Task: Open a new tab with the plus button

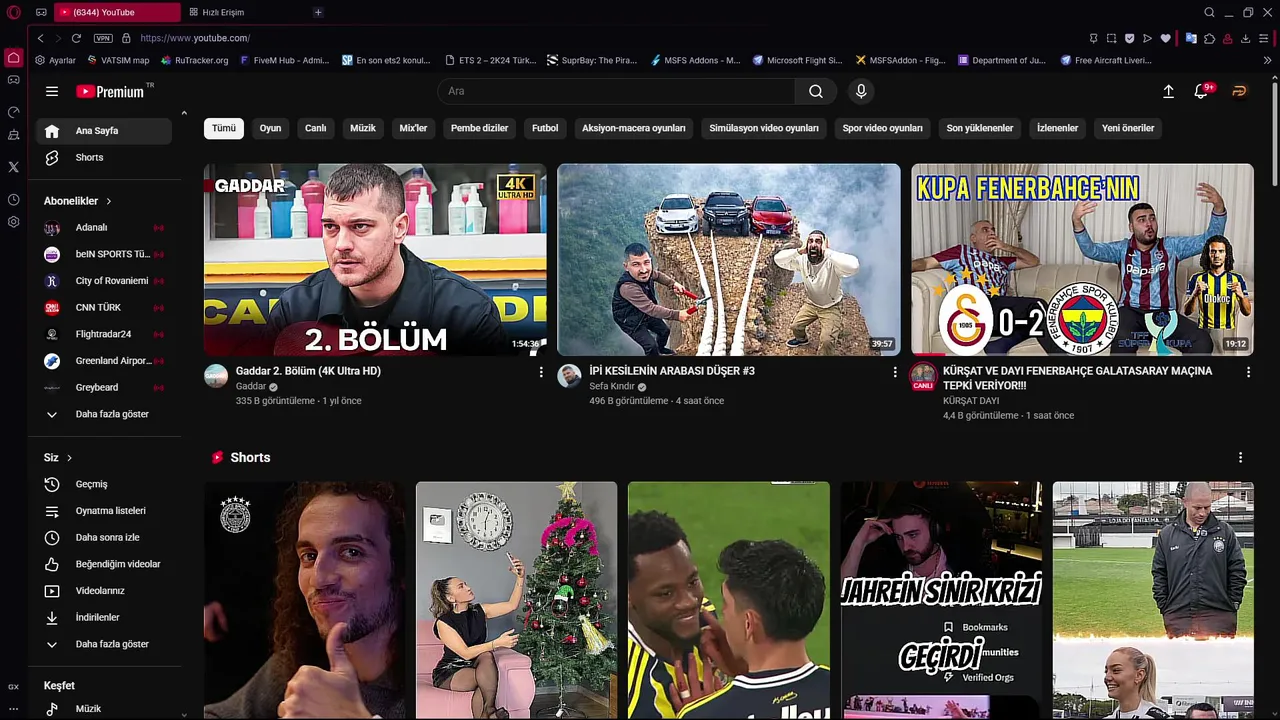Action: 318,12
